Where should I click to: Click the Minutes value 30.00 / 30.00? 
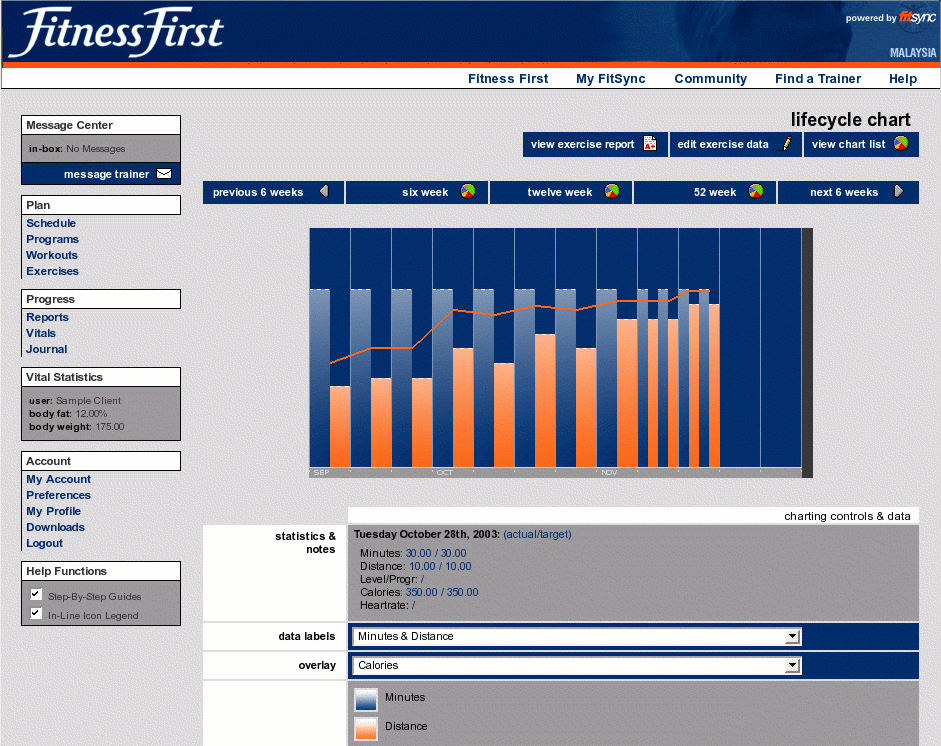click(436, 553)
